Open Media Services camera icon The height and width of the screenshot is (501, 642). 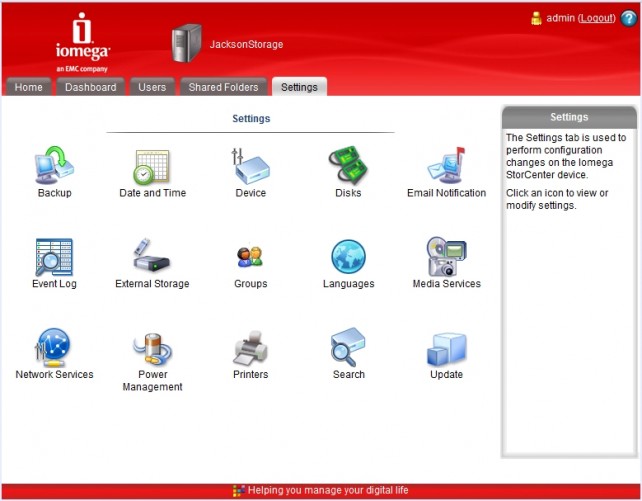[446, 257]
